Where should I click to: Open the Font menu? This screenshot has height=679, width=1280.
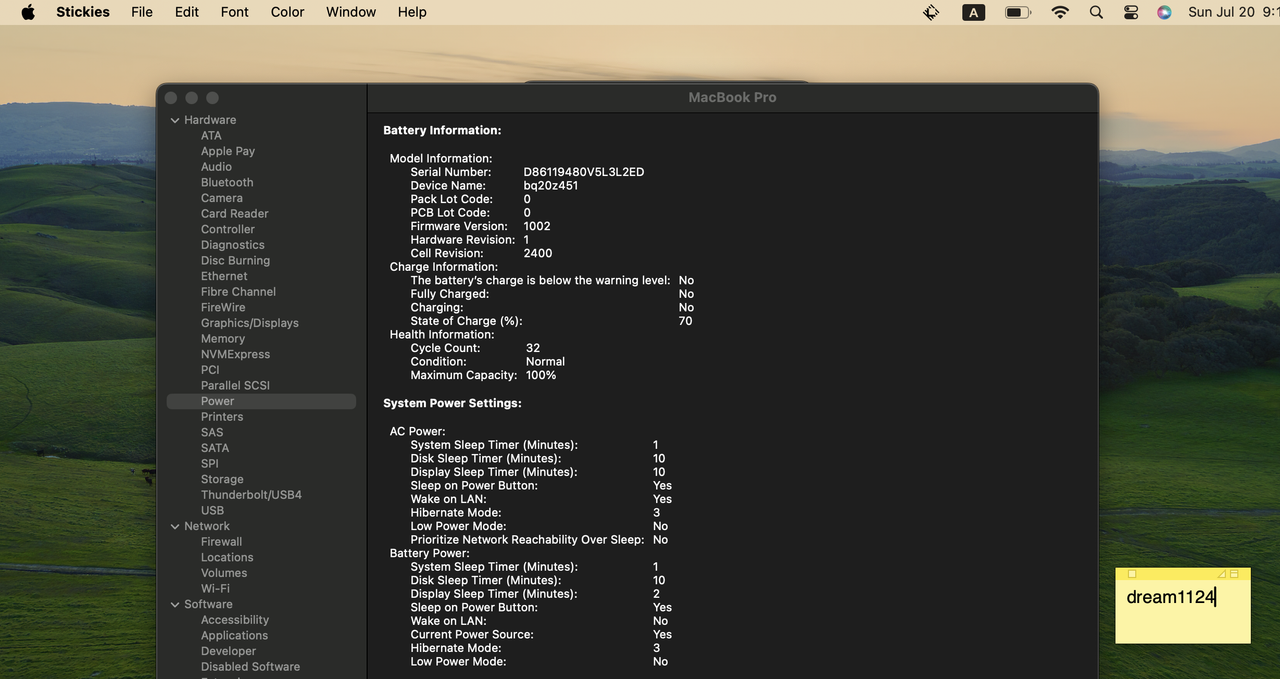pyautogui.click(x=235, y=12)
